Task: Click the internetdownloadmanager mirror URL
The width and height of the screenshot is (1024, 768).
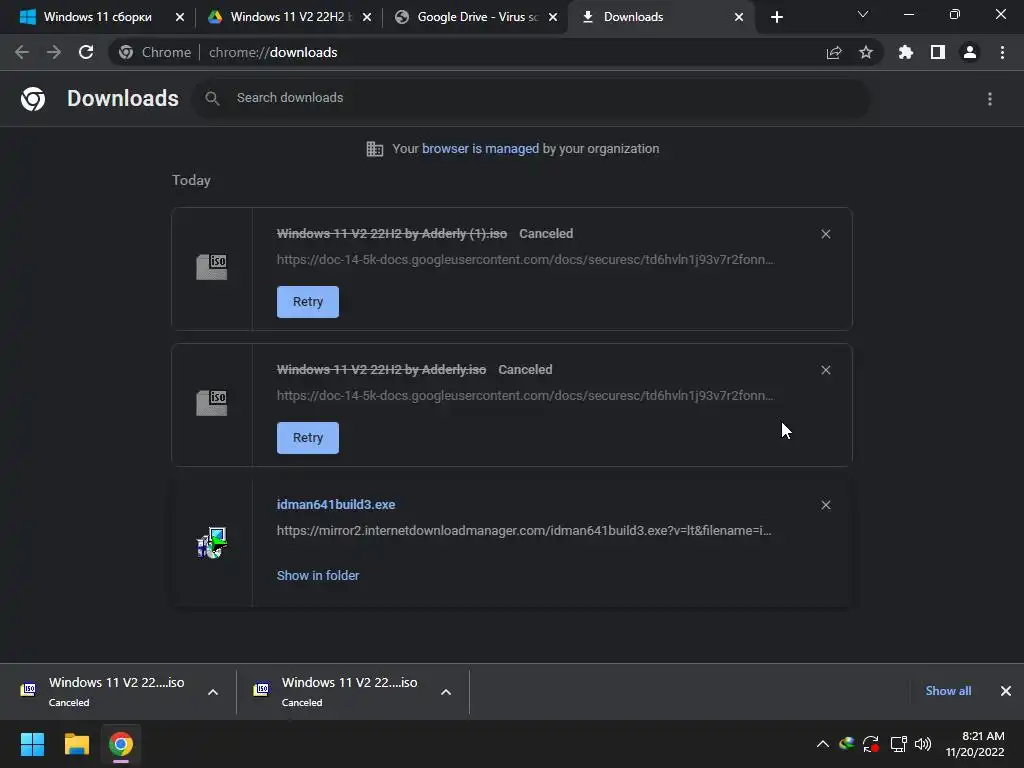Action: tap(524, 531)
